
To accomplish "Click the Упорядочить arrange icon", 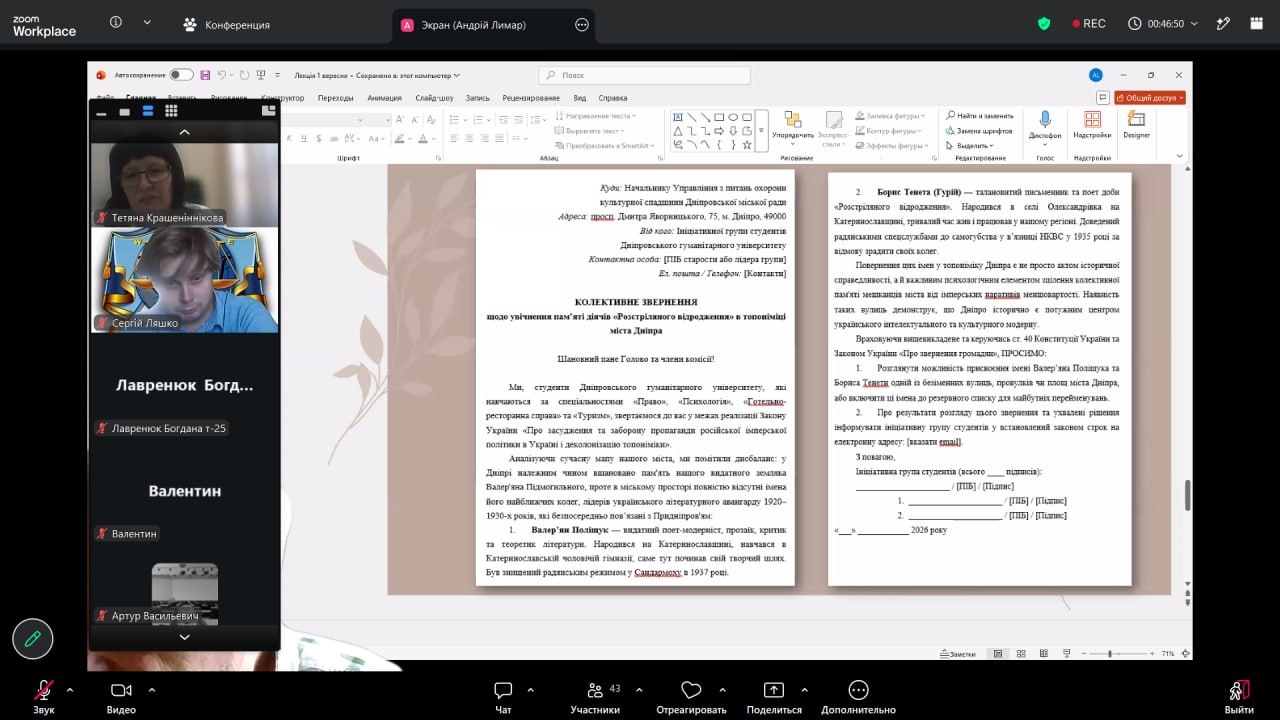I will [793, 125].
